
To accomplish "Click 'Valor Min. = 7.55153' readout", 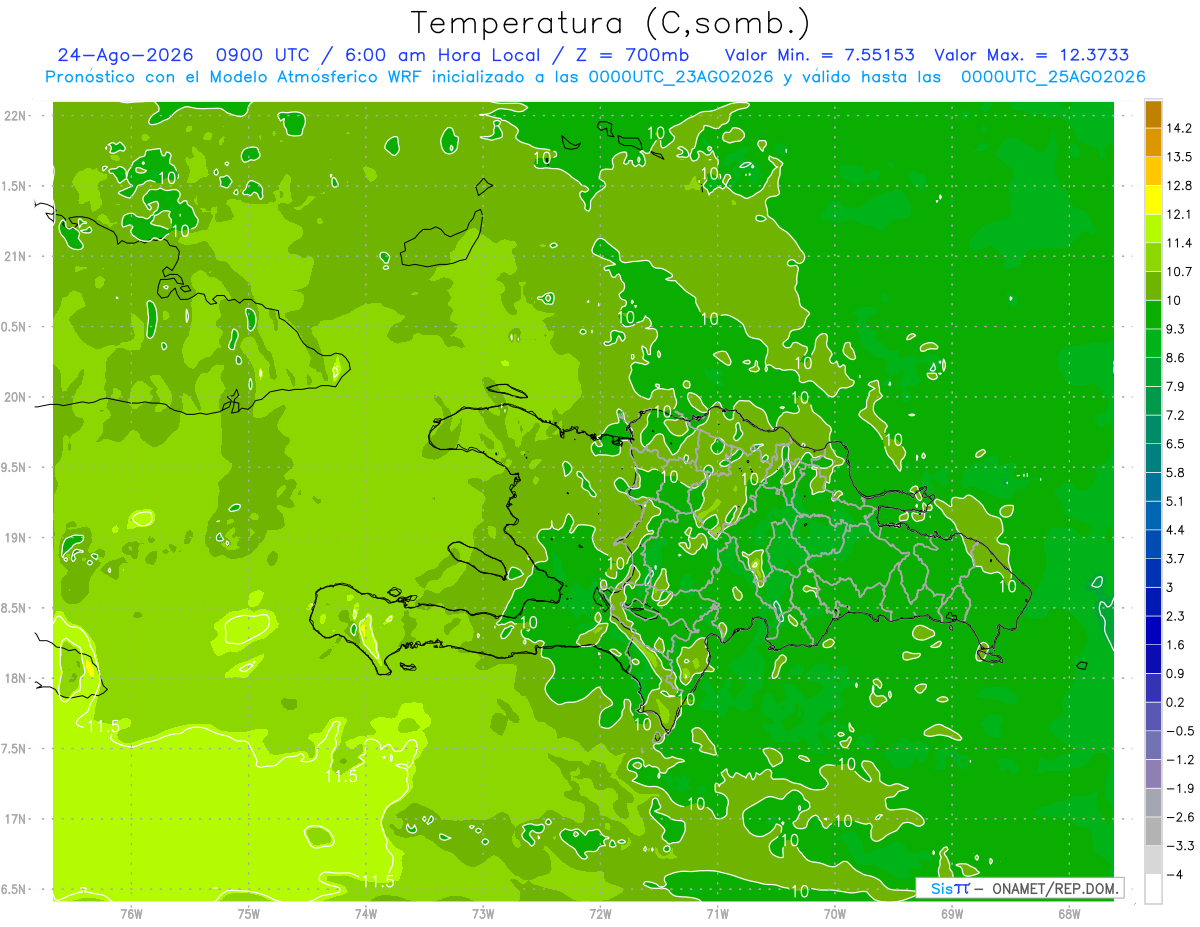I will (820, 55).
